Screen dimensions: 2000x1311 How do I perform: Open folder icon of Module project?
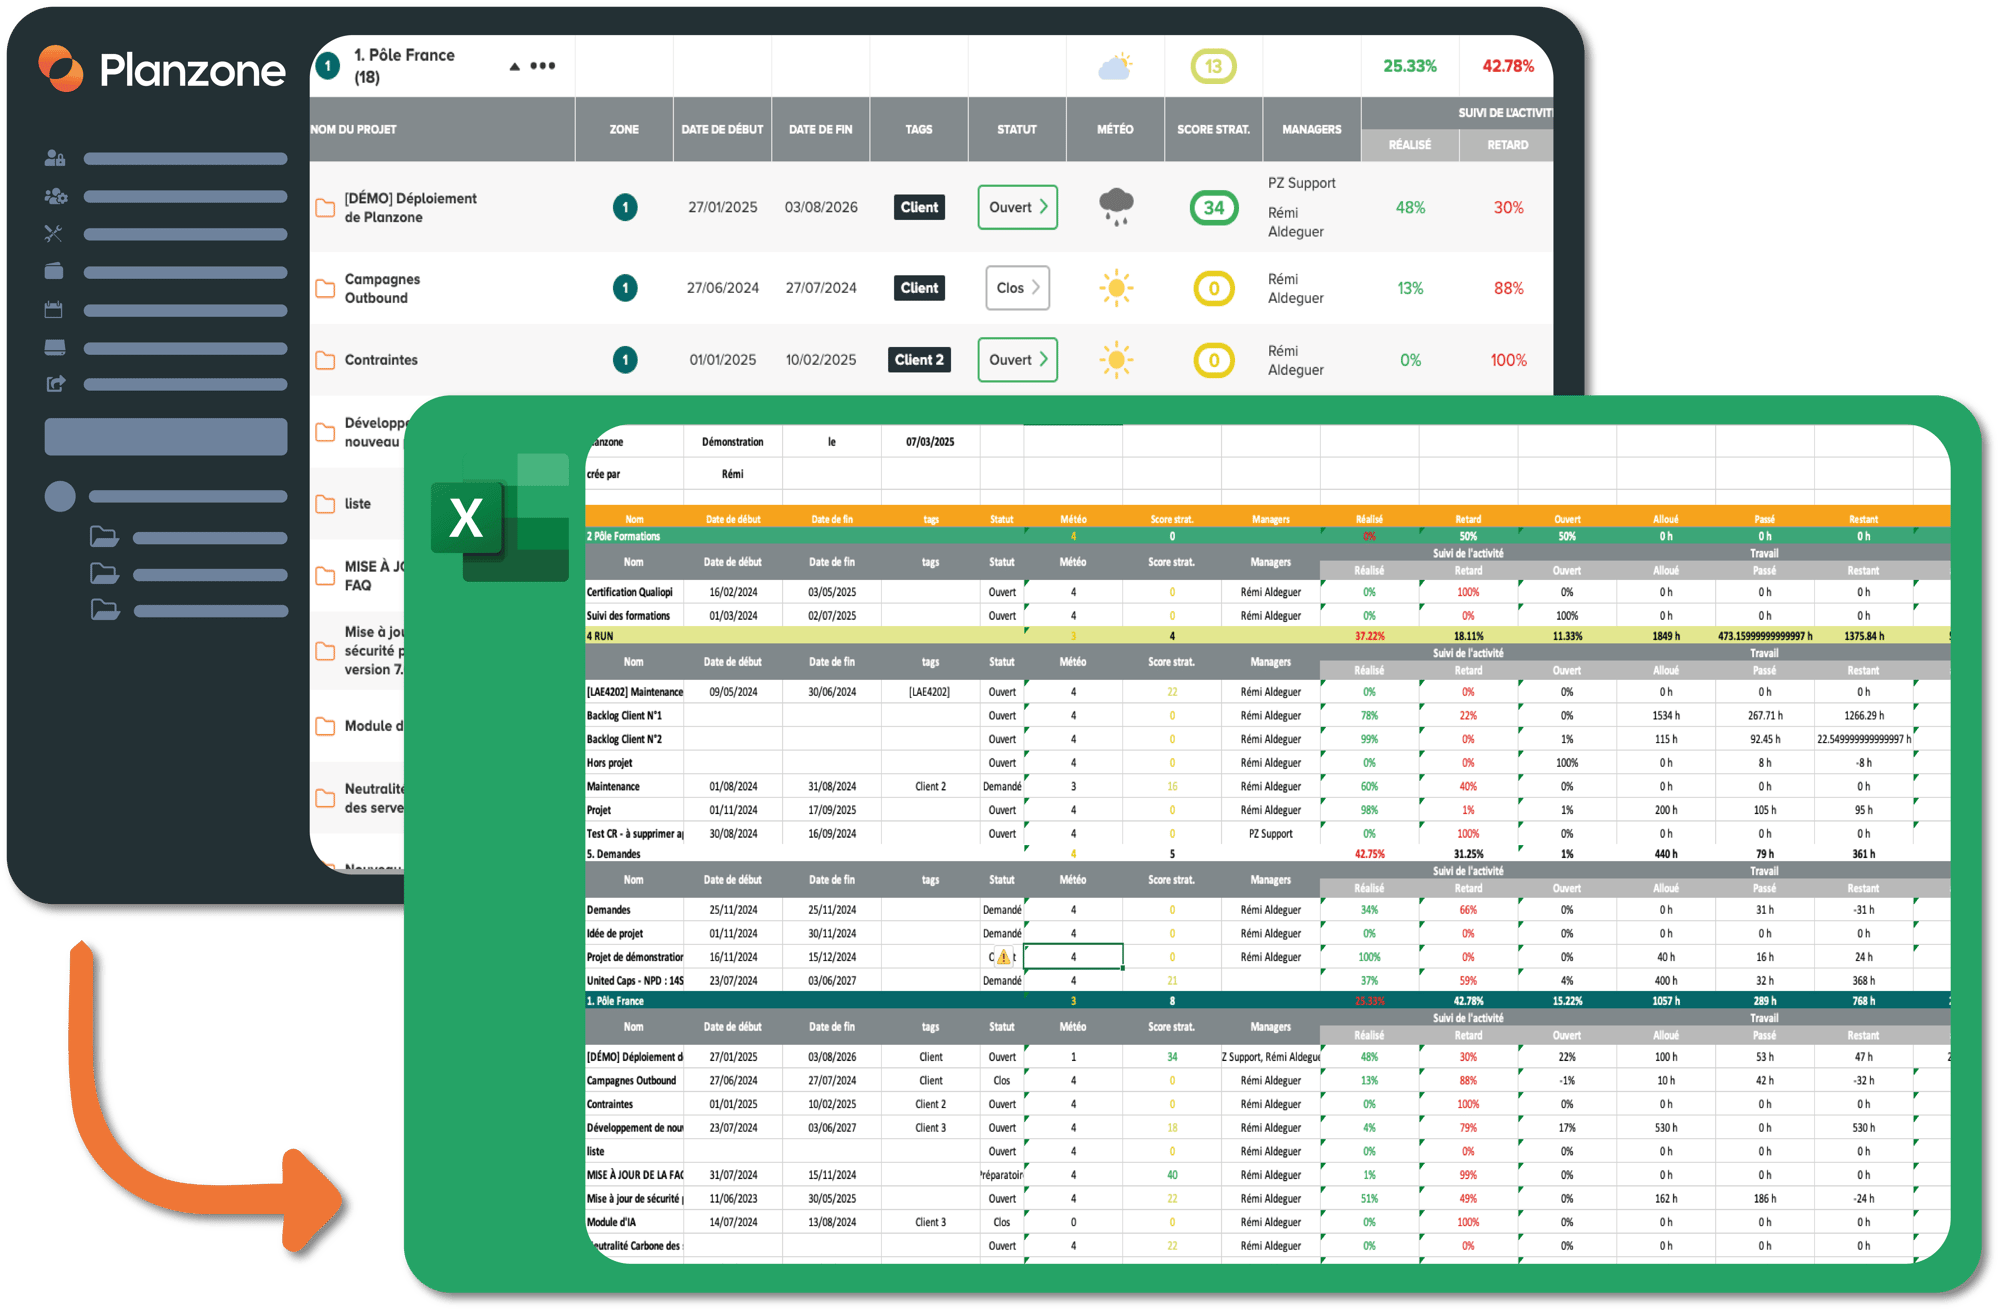(325, 726)
